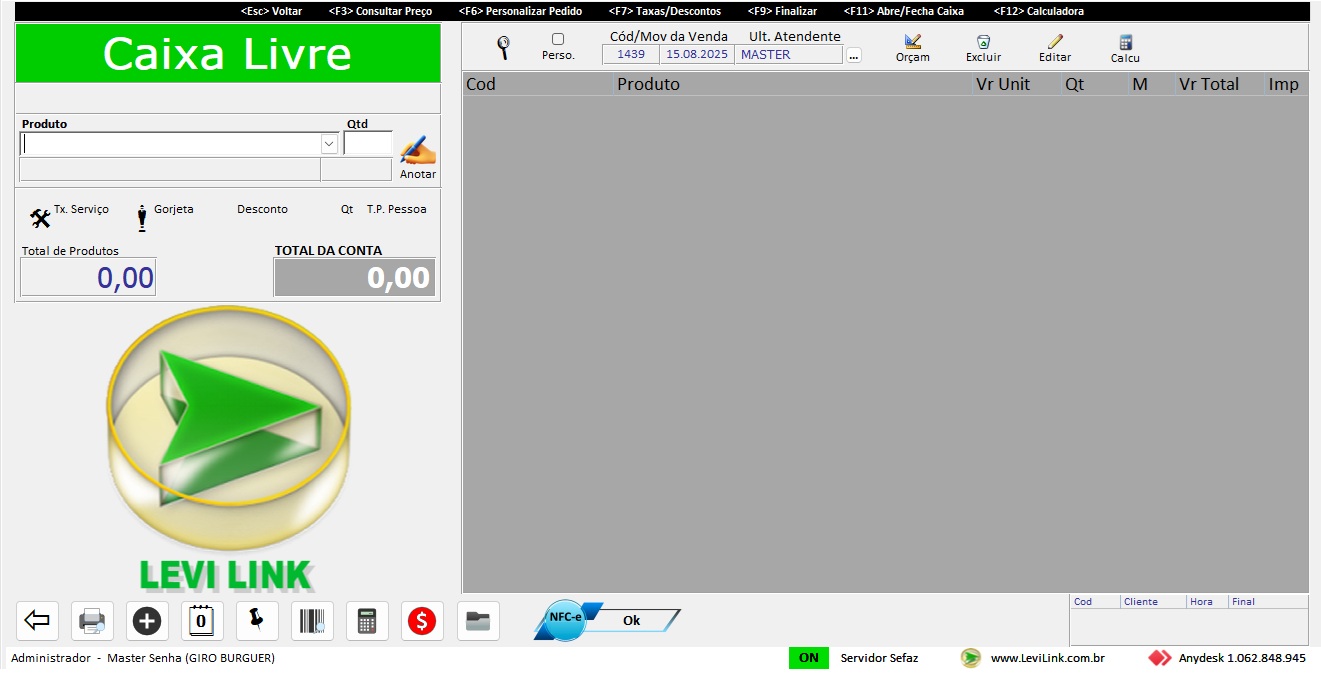1321x674 pixels.
Task: Click the Ok button beside NFC-e
Action: point(632,620)
